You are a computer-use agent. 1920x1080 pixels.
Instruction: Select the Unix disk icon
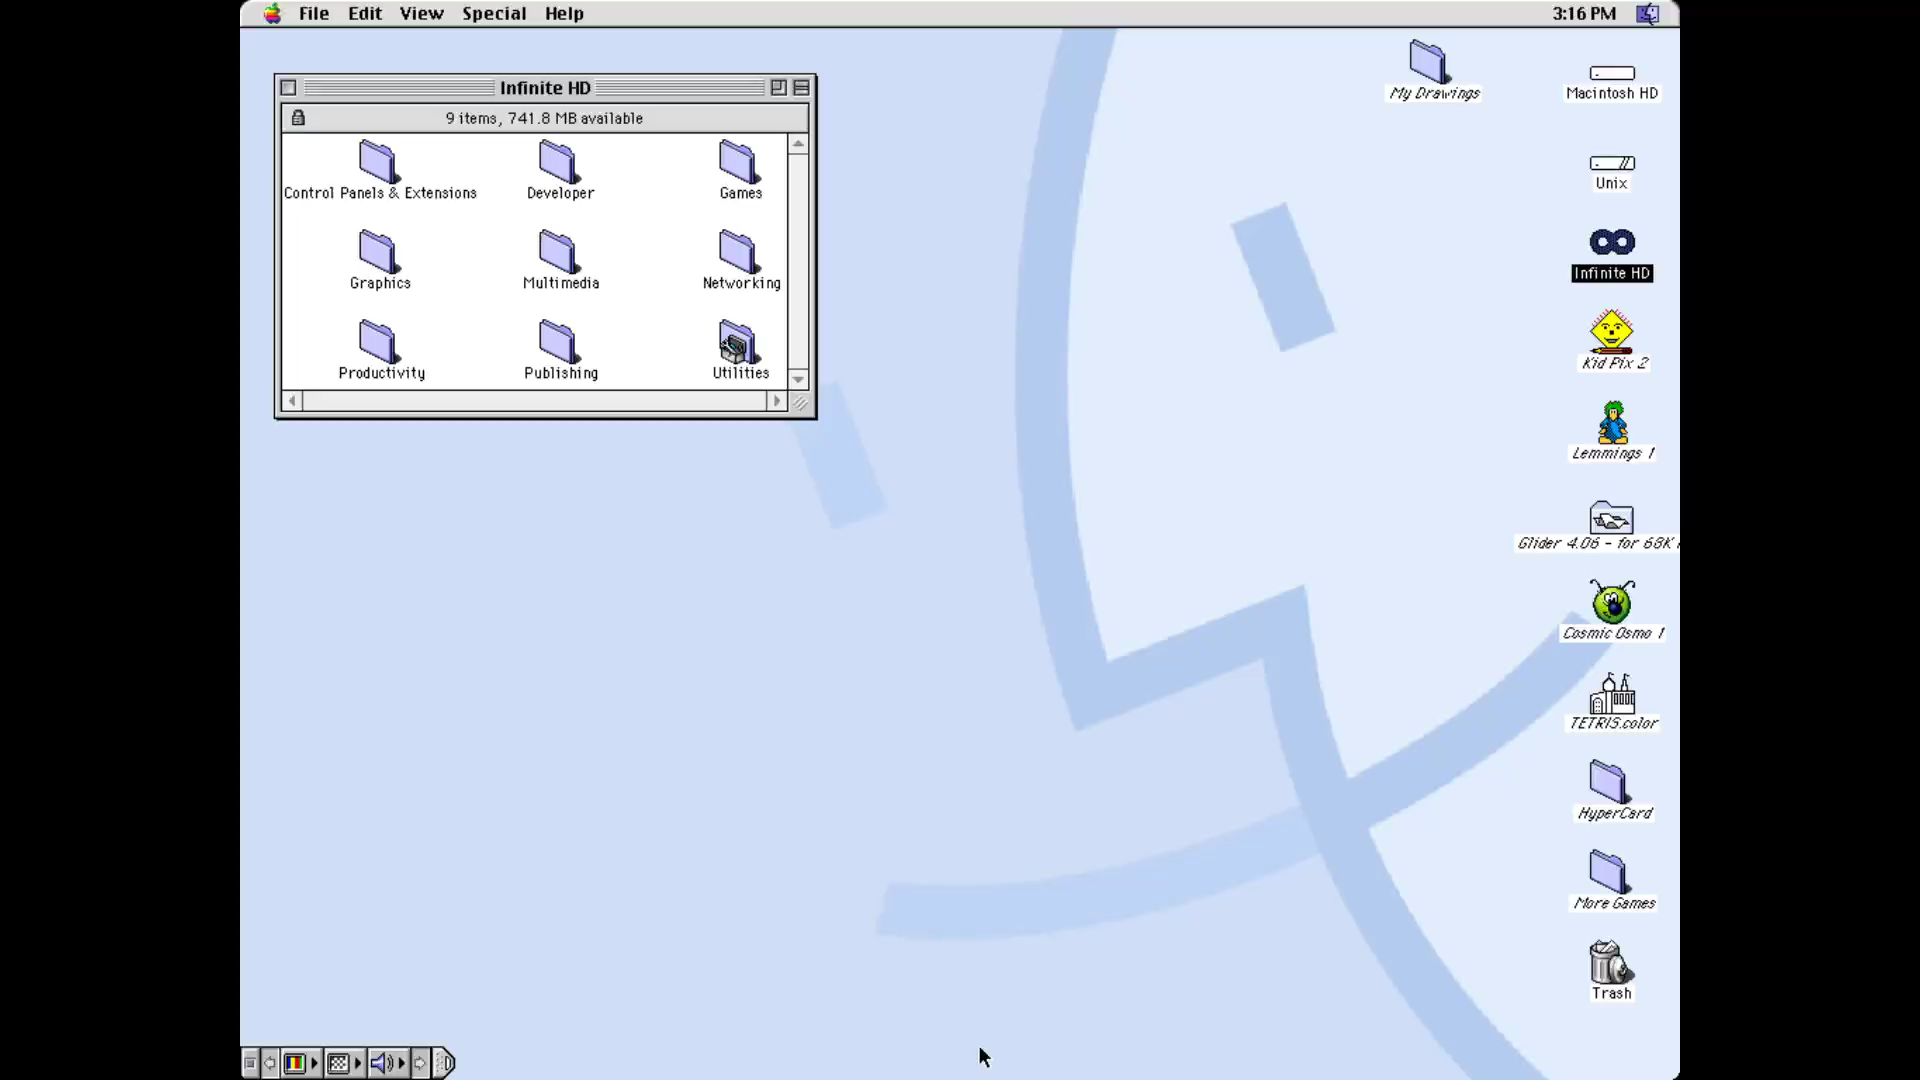pos(1612,163)
